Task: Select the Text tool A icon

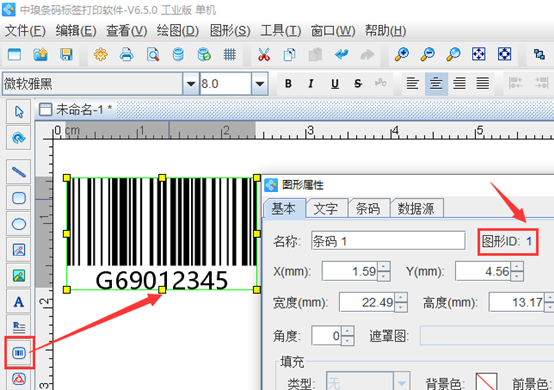Action: [19, 302]
